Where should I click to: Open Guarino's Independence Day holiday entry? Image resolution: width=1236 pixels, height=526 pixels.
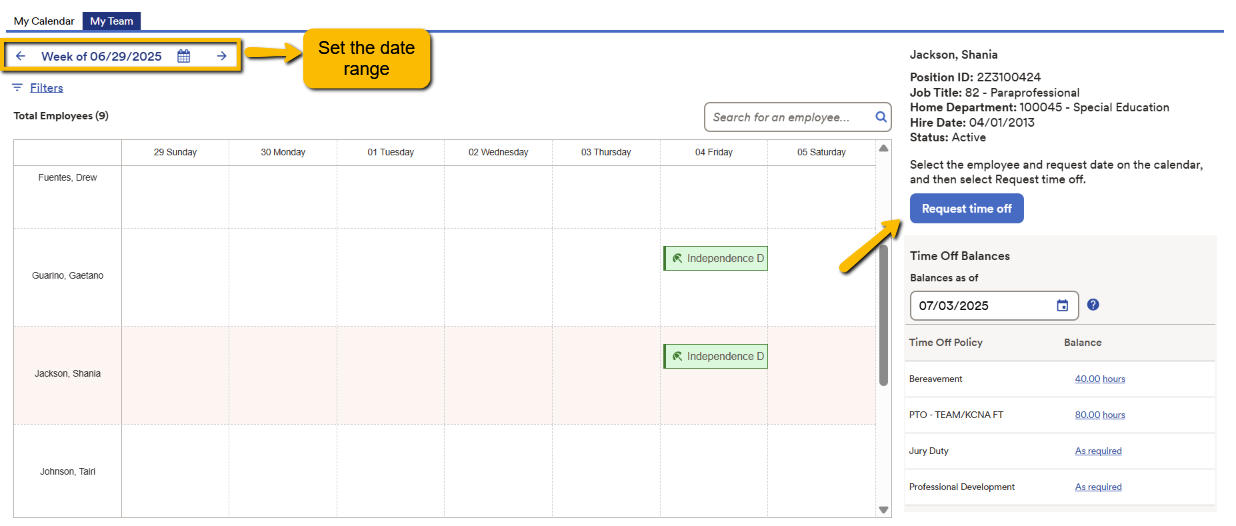(x=715, y=258)
